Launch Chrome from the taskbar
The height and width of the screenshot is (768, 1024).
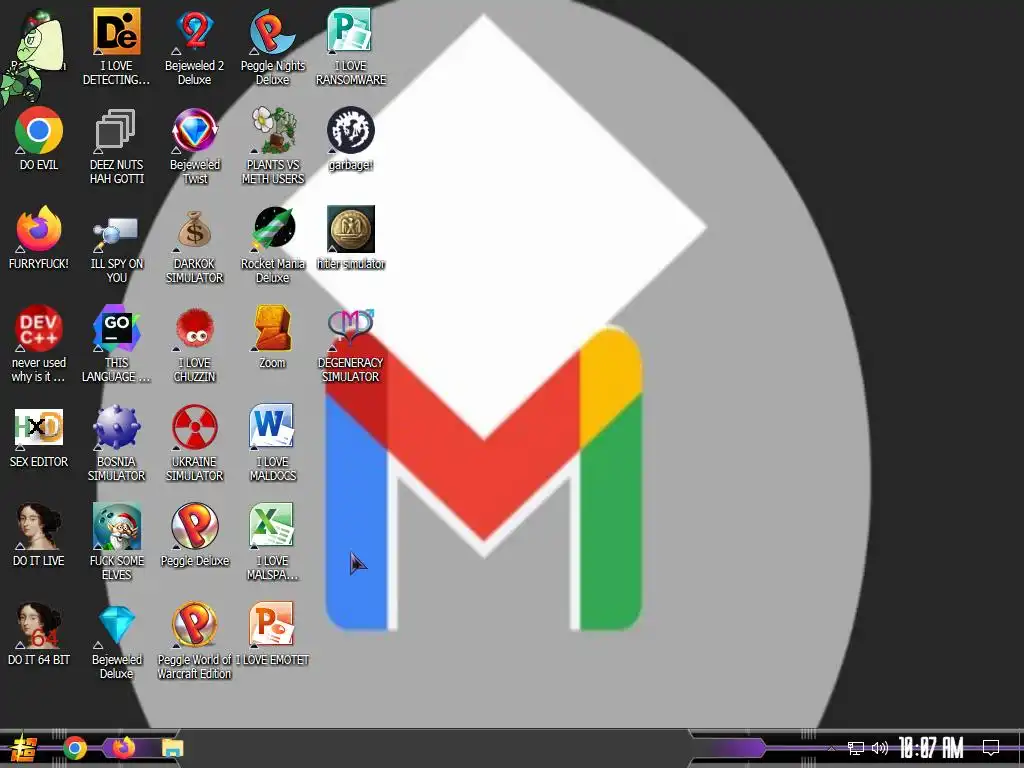tap(74, 748)
